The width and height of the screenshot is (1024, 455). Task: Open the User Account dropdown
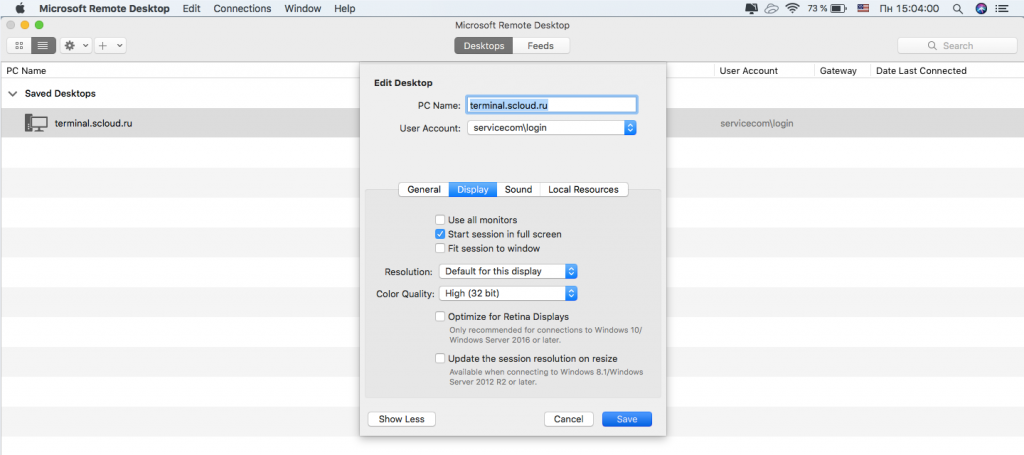pos(552,128)
